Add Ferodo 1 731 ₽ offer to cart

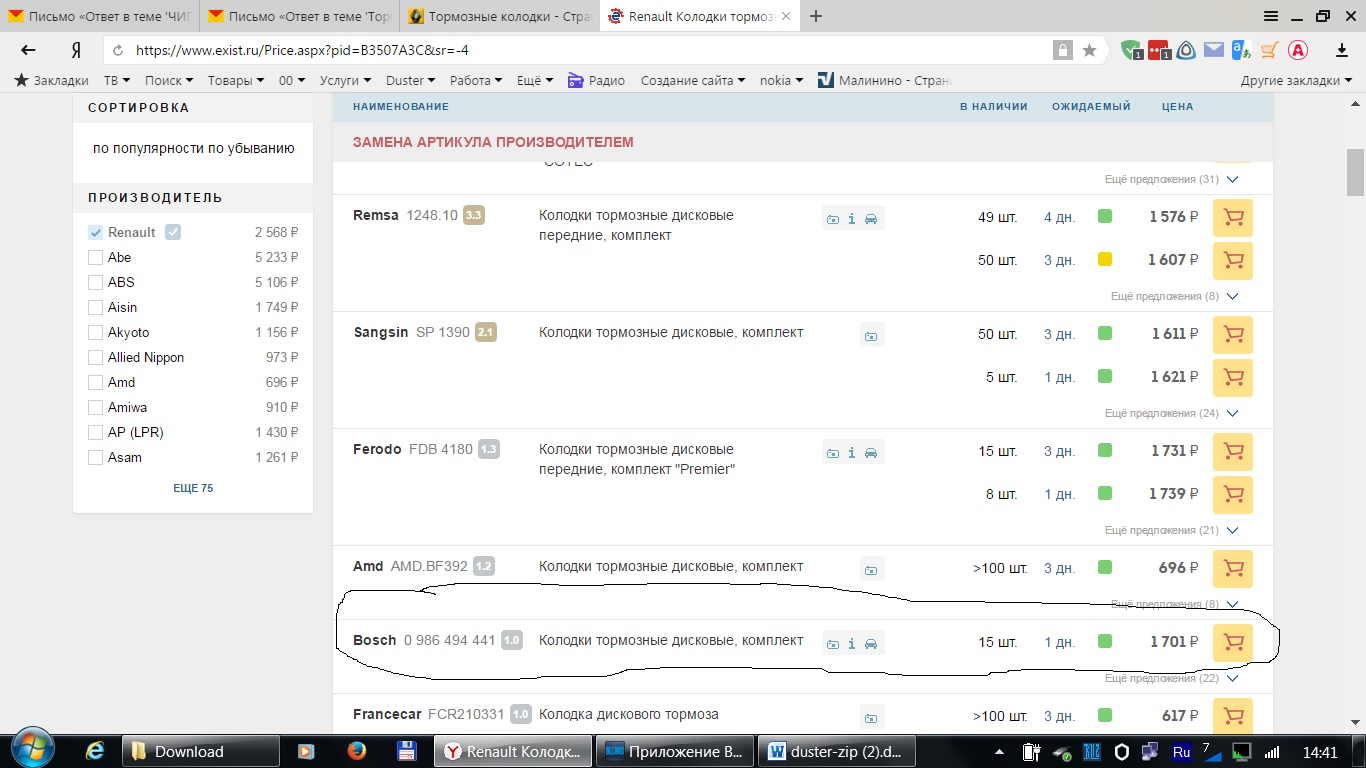1232,451
